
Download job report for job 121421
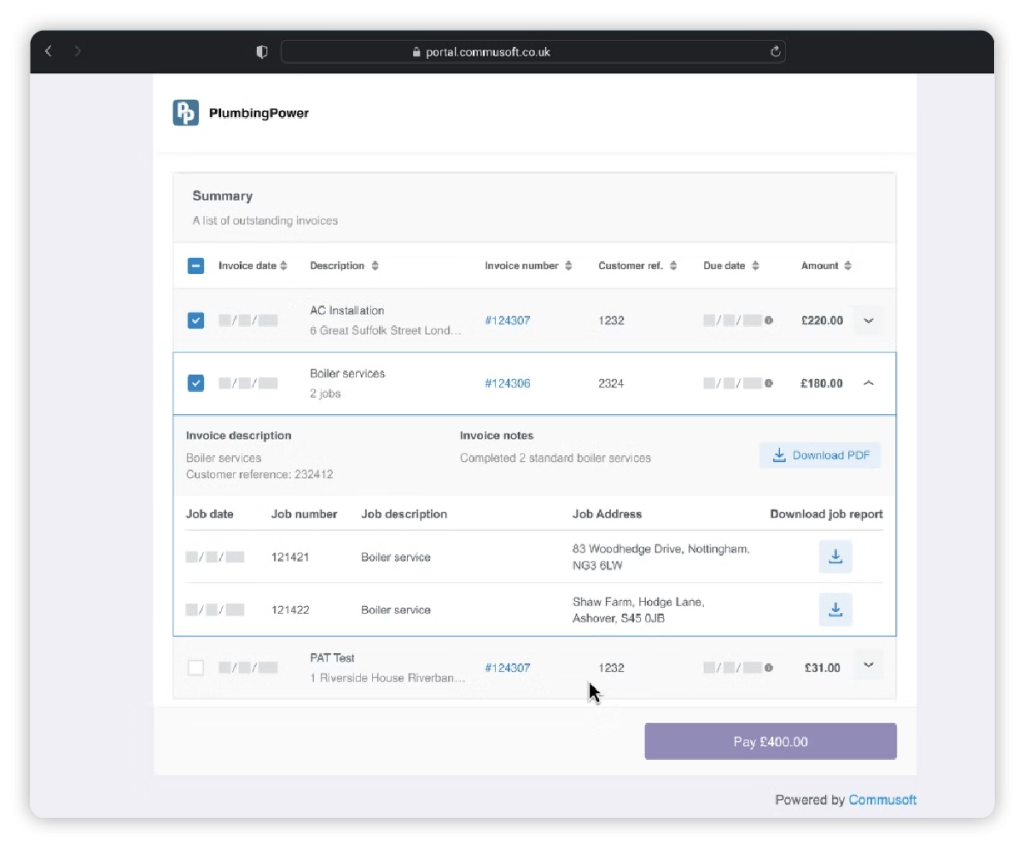coord(835,557)
